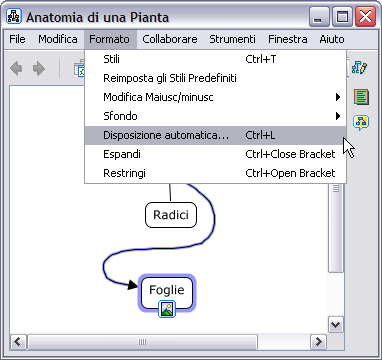Open the Collaborare menu

tap(170, 39)
